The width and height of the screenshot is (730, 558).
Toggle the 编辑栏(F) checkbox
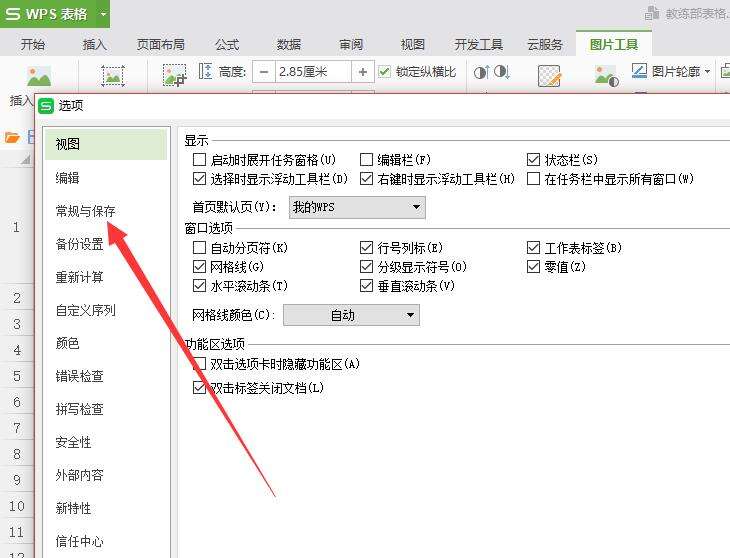[x=366, y=160]
